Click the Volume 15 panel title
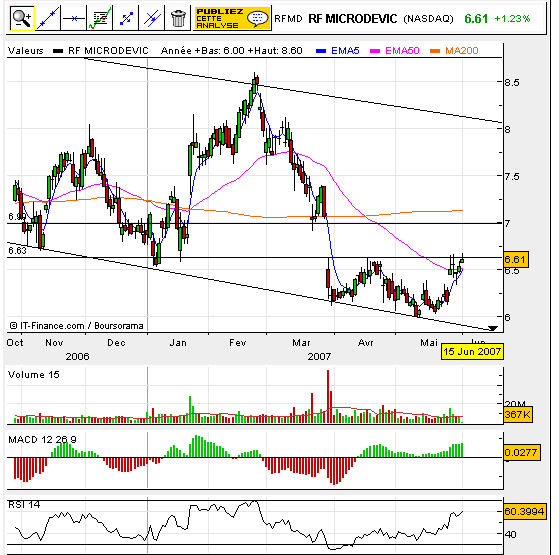Viewport: 559px width, 555px height. pyautogui.click(x=34, y=375)
